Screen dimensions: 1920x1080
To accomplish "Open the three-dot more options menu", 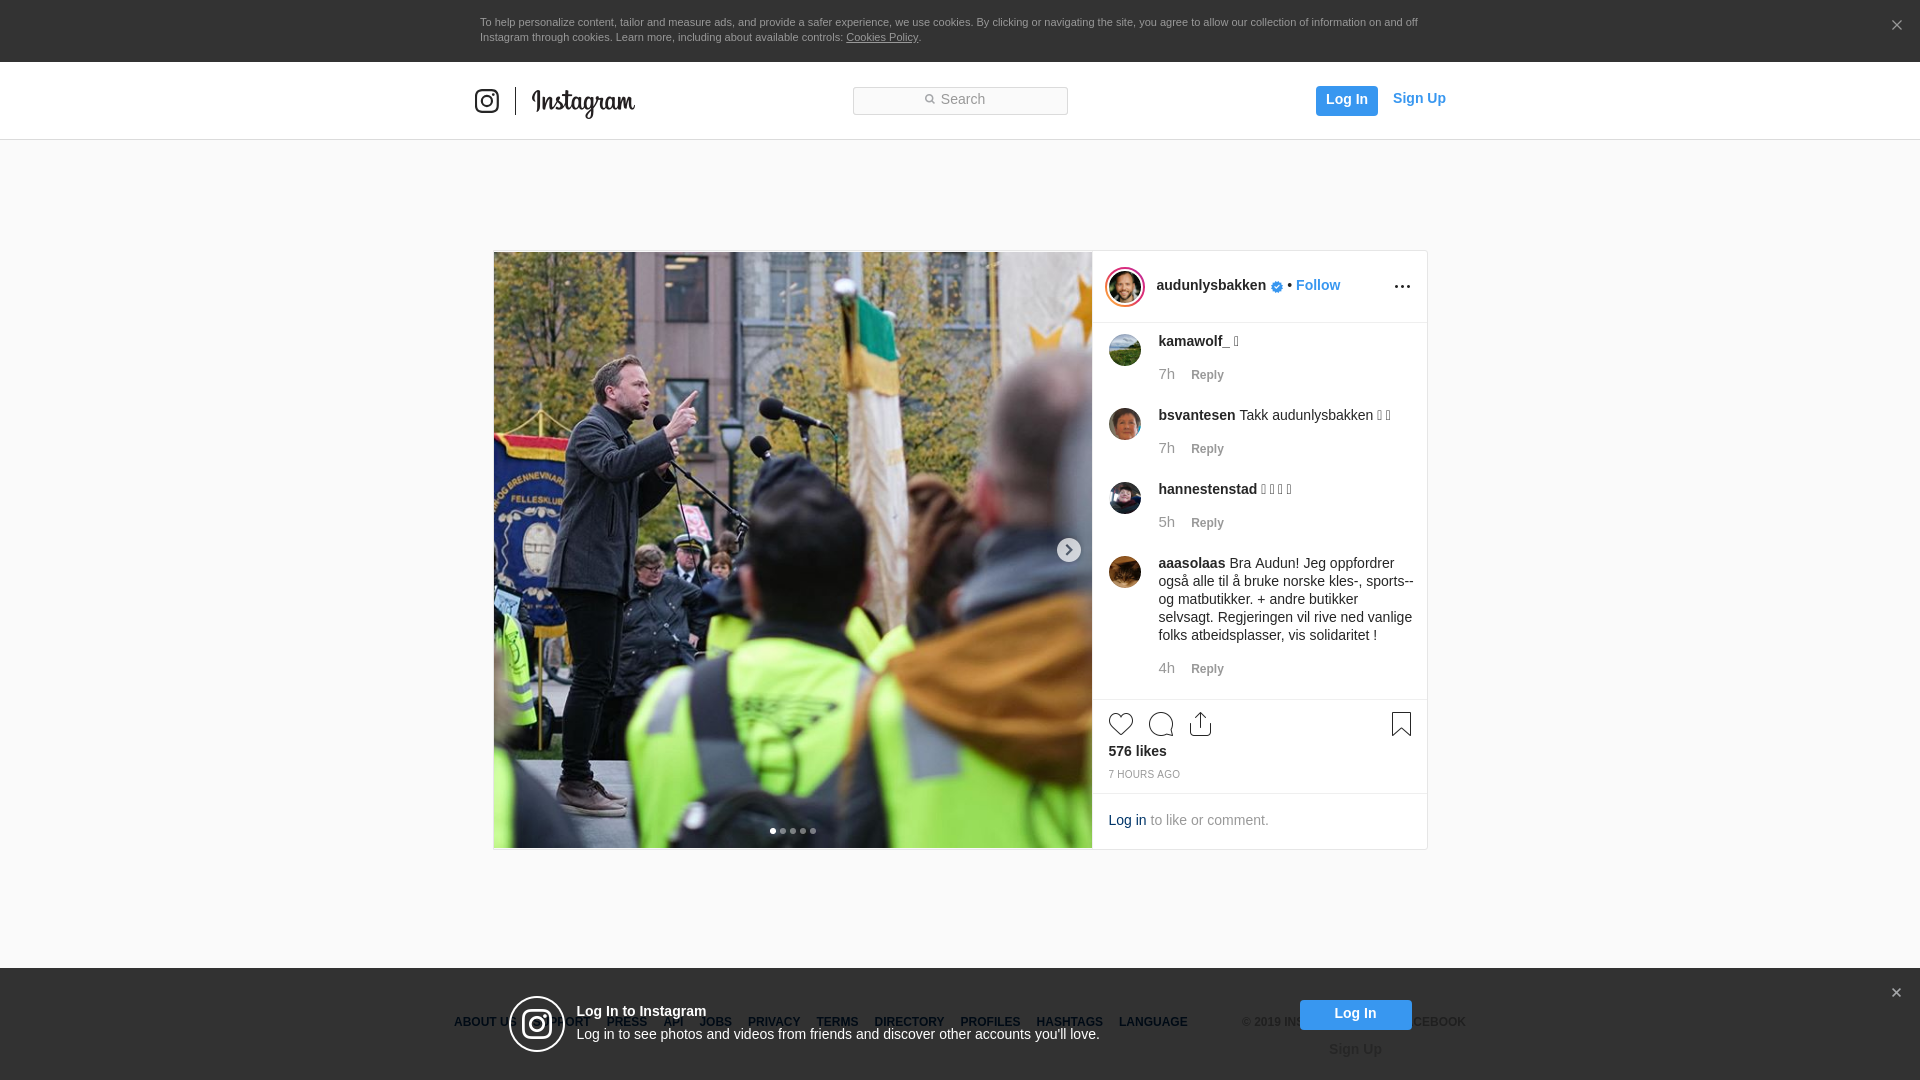I will coord(1402,287).
